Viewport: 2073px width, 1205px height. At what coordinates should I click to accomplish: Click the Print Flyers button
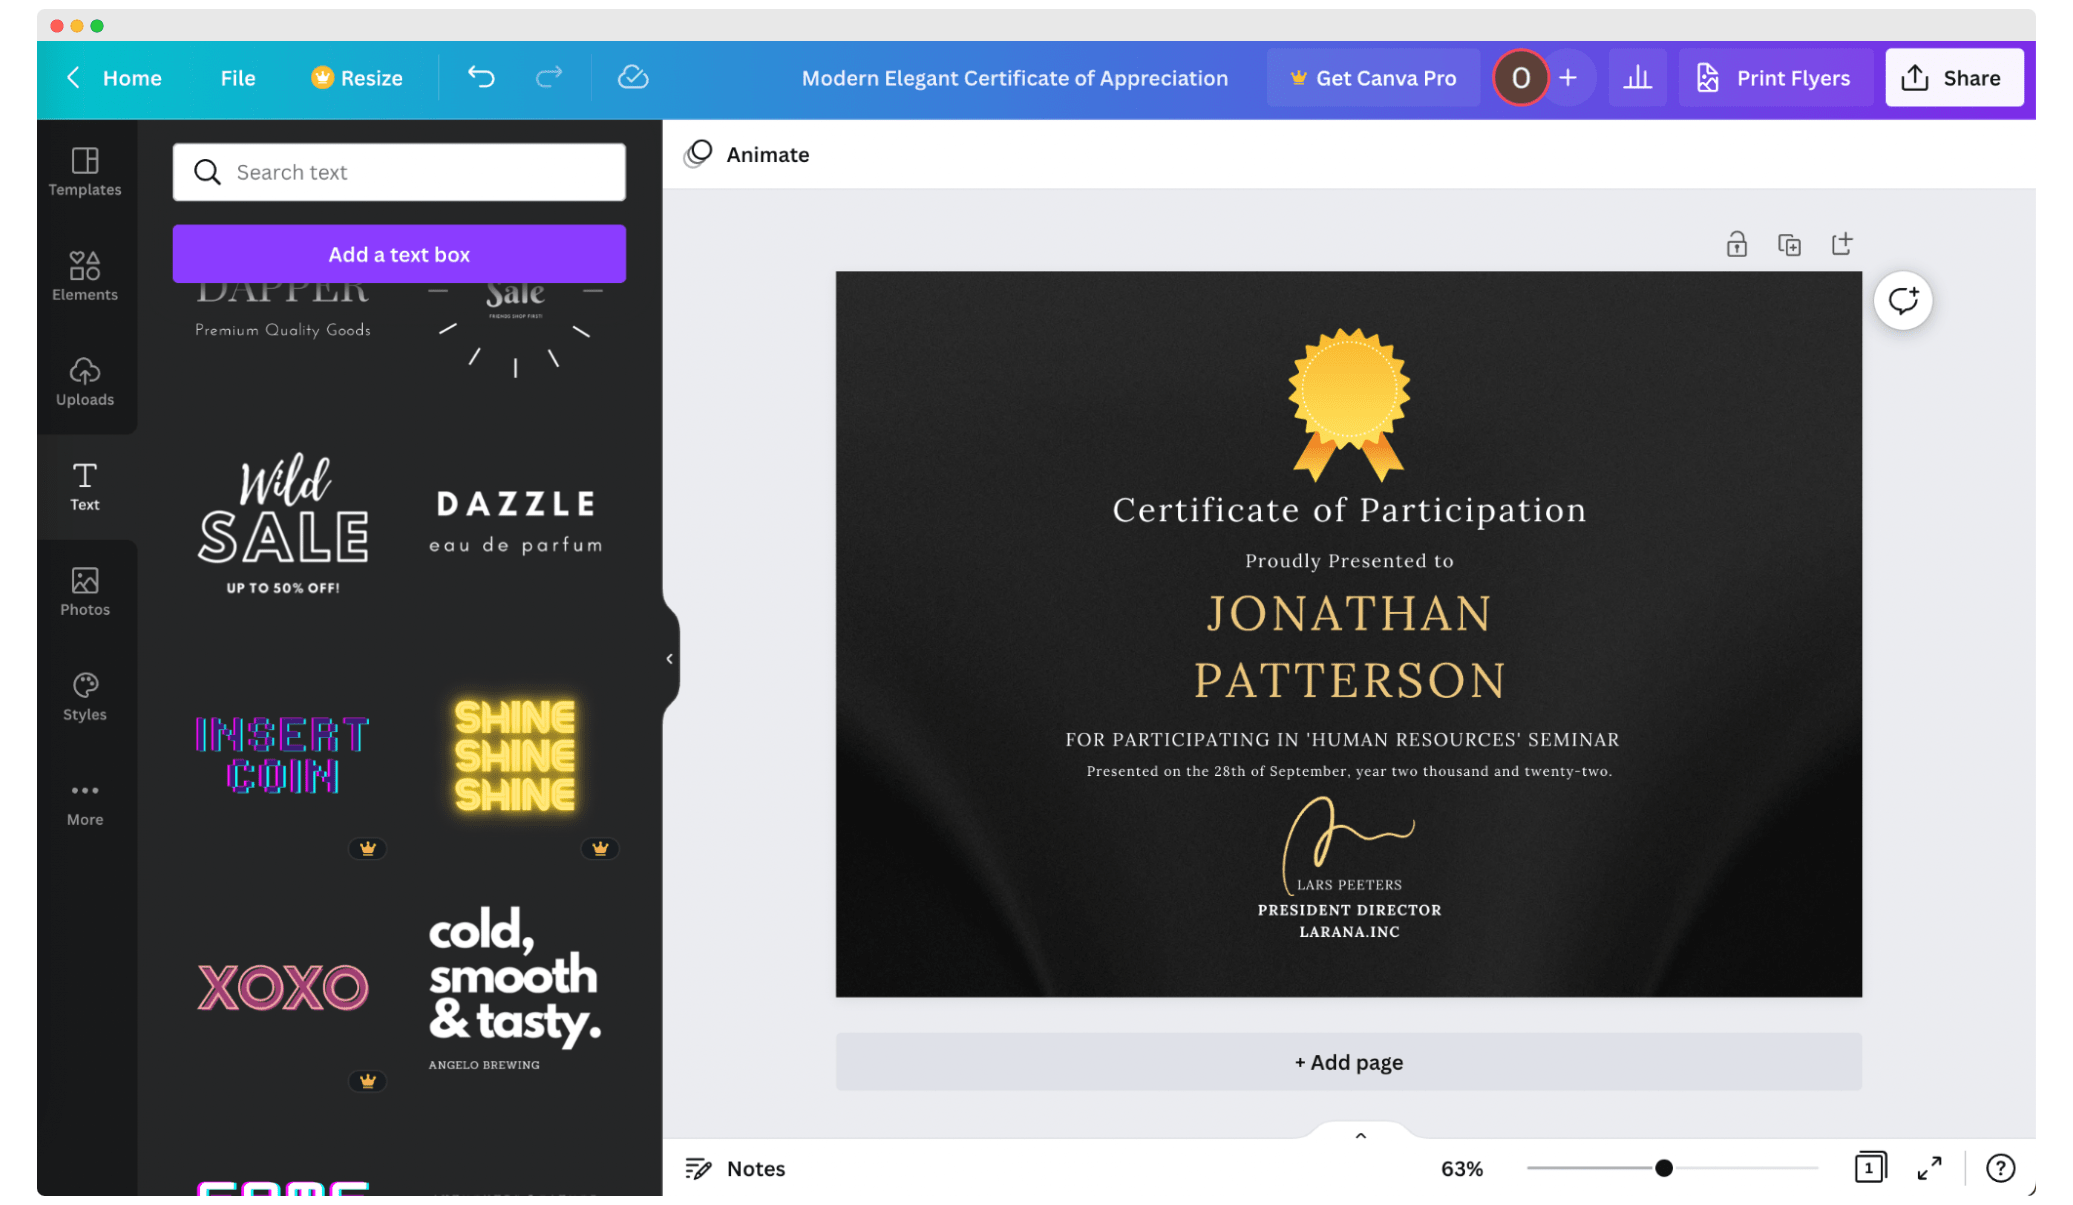pos(1773,77)
